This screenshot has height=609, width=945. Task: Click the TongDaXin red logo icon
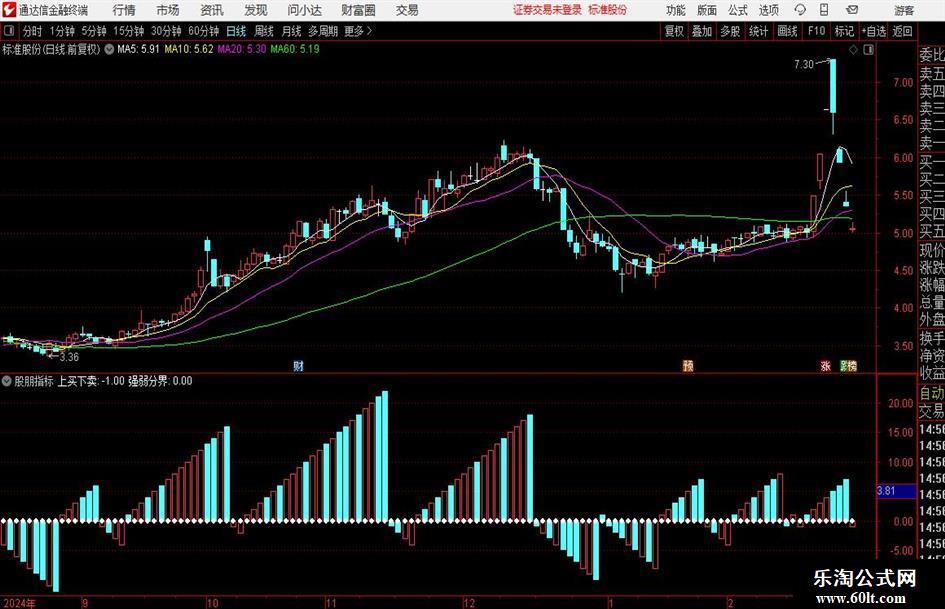click(x=8, y=10)
